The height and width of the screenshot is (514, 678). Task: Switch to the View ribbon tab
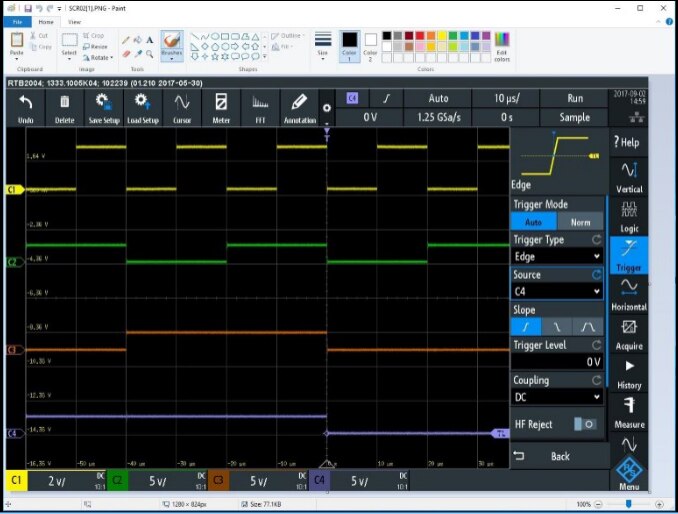click(x=74, y=21)
